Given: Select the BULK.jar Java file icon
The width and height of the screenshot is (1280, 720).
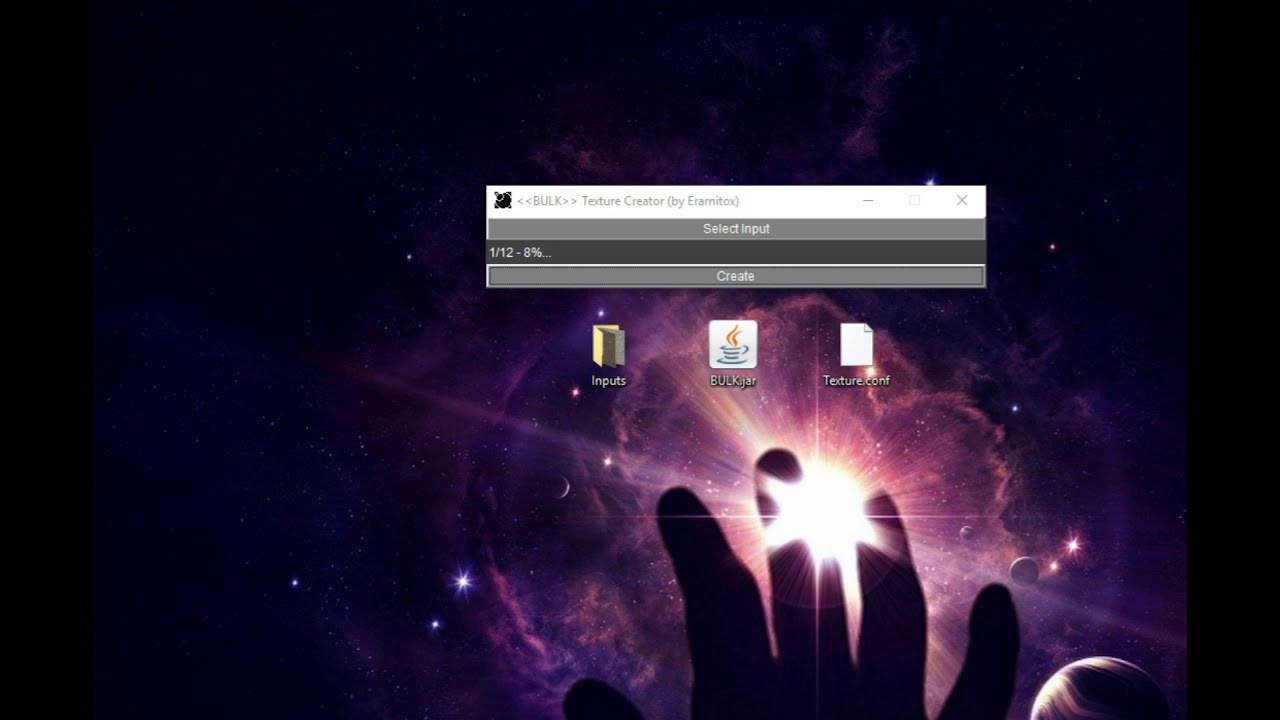Looking at the screenshot, I should [x=733, y=345].
